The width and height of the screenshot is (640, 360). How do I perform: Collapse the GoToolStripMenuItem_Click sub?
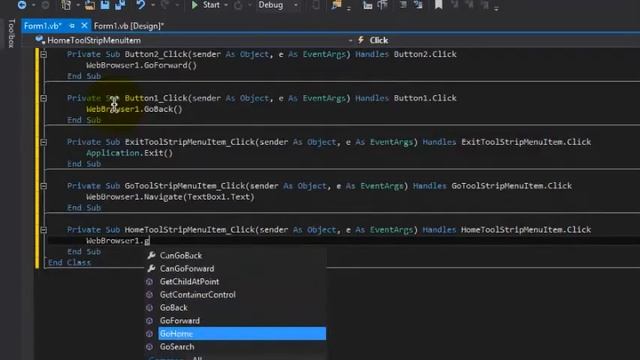(44, 186)
